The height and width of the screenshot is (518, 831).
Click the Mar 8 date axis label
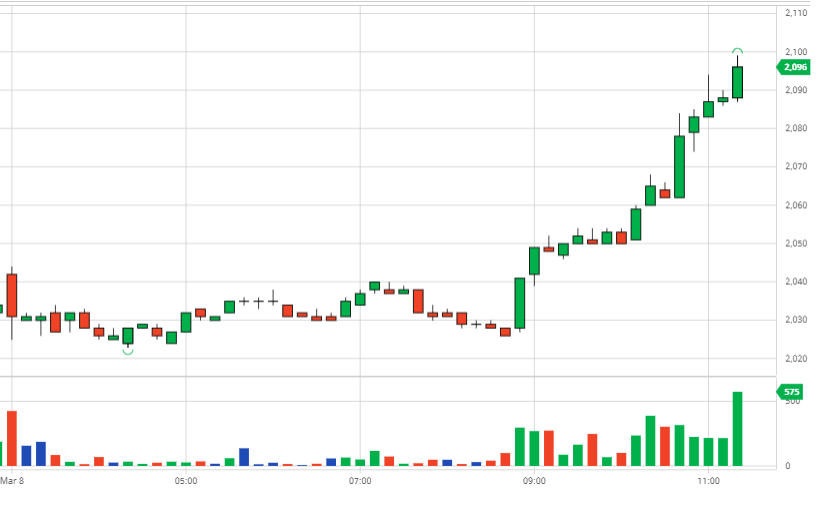point(12,481)
